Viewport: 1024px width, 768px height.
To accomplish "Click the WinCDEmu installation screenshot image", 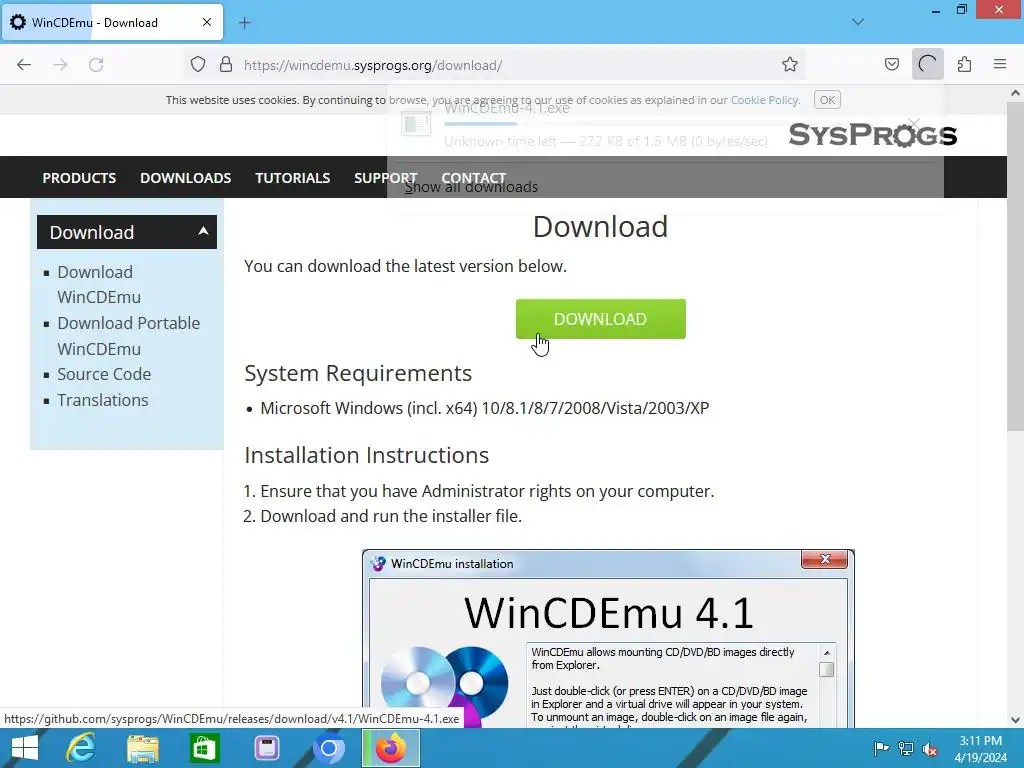I will (608, 639).
